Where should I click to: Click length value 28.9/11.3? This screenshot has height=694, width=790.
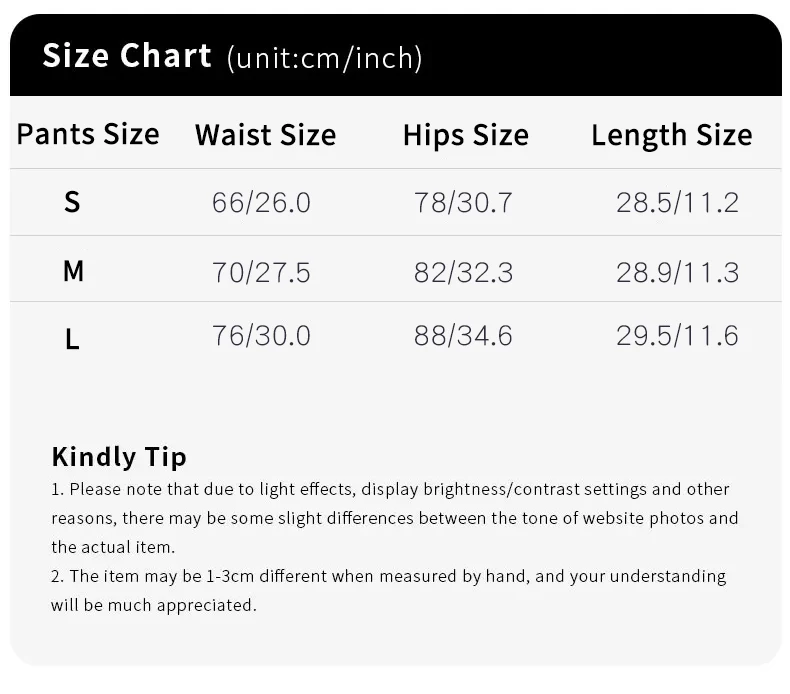click(x=677, y=272)
